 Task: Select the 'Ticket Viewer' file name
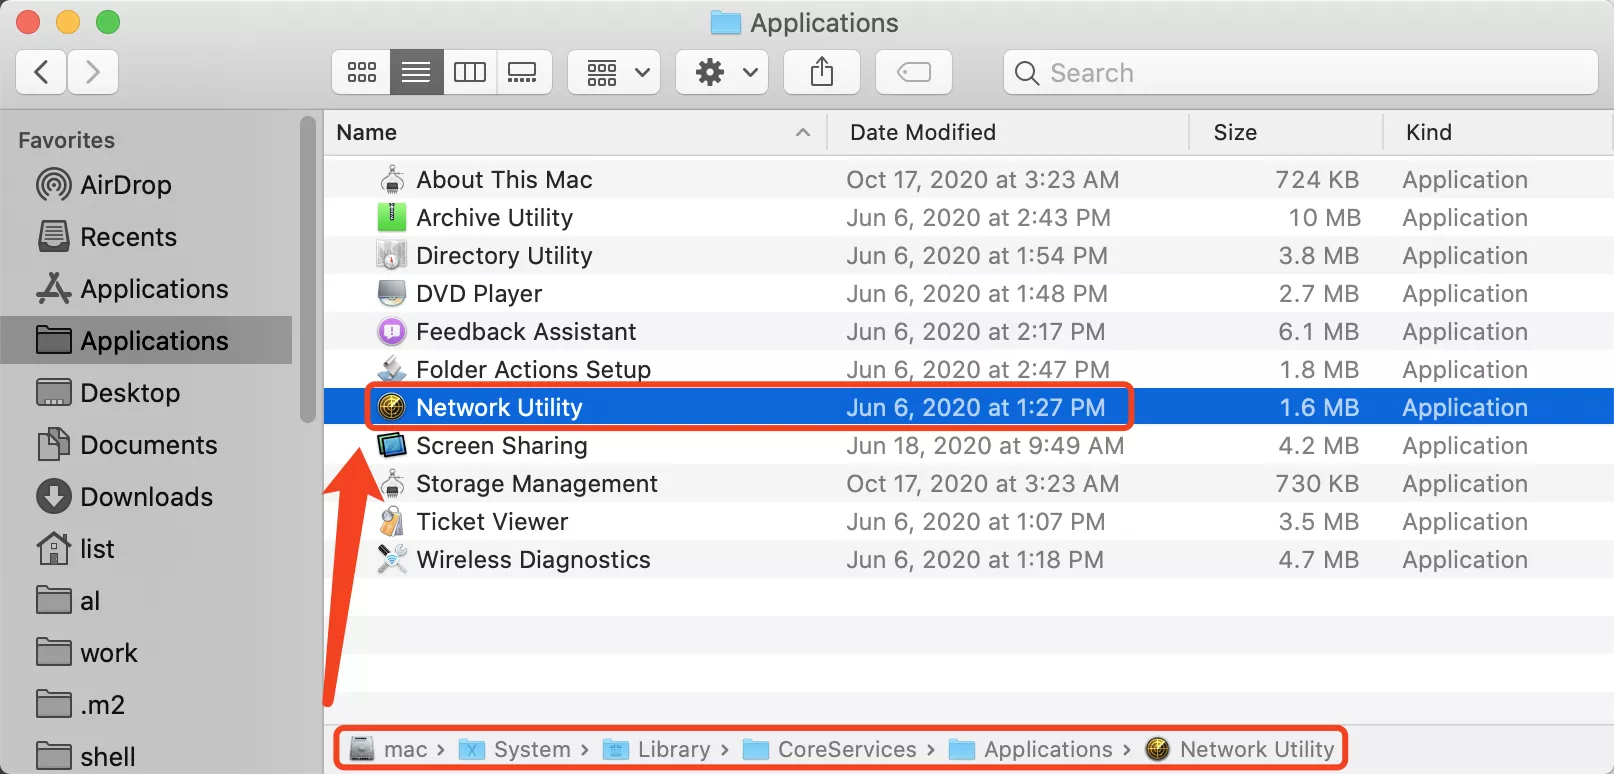tap(492, 522)
